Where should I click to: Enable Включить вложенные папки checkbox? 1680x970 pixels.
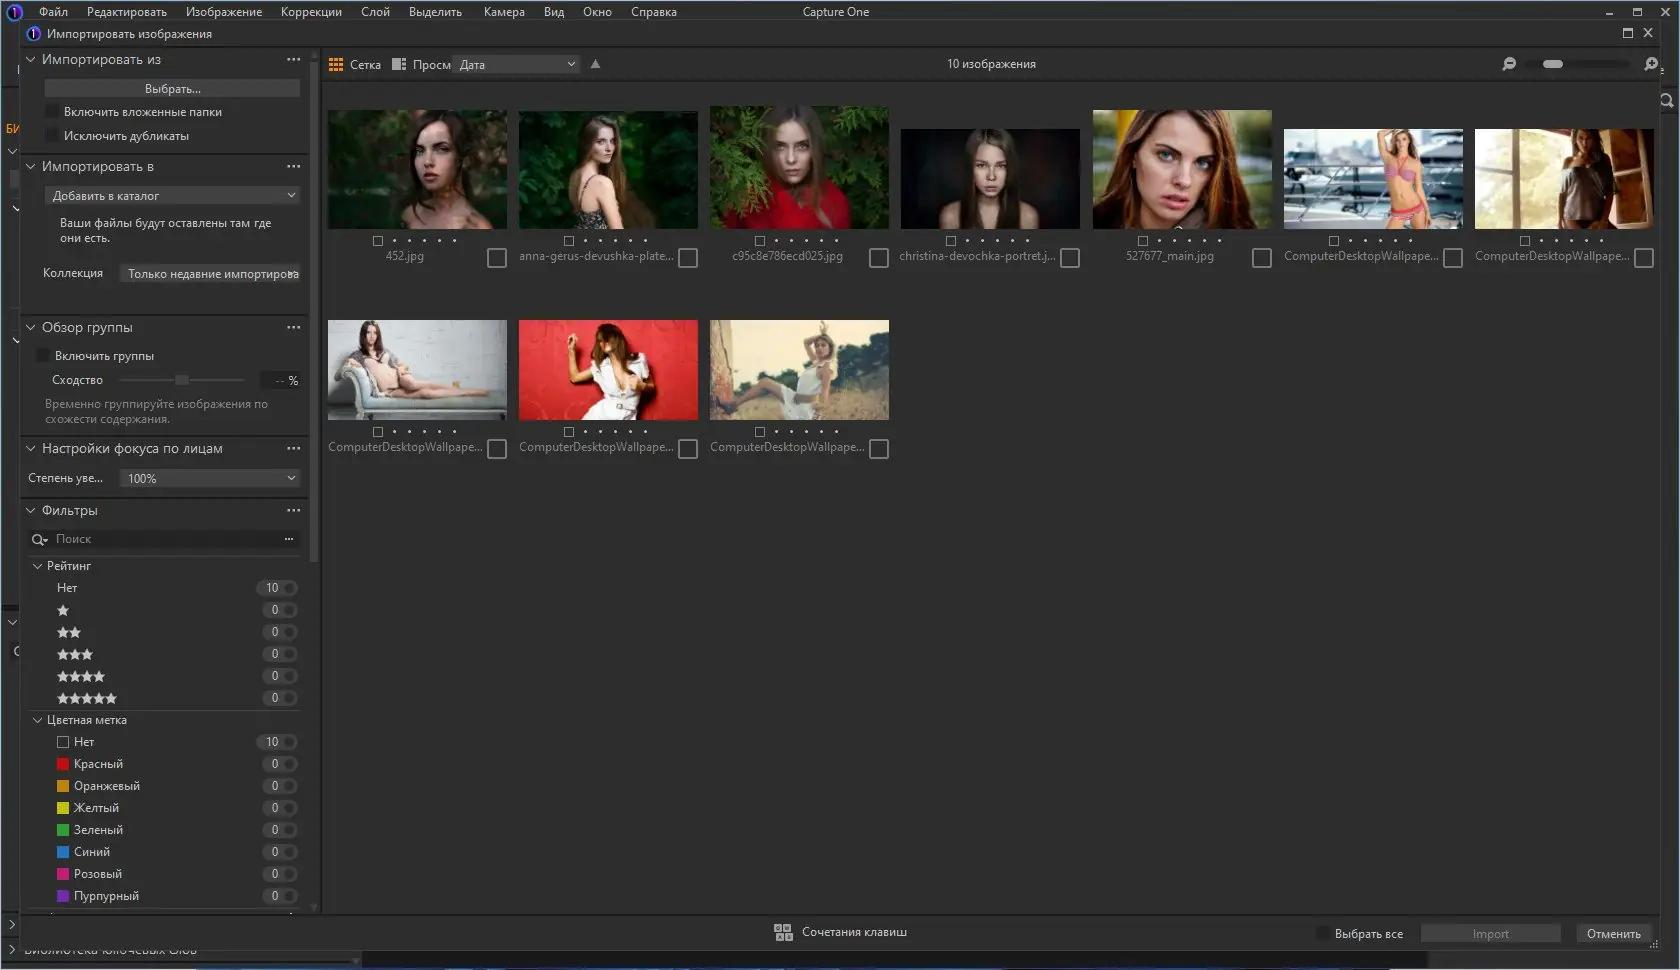click(x=52, y=112)
